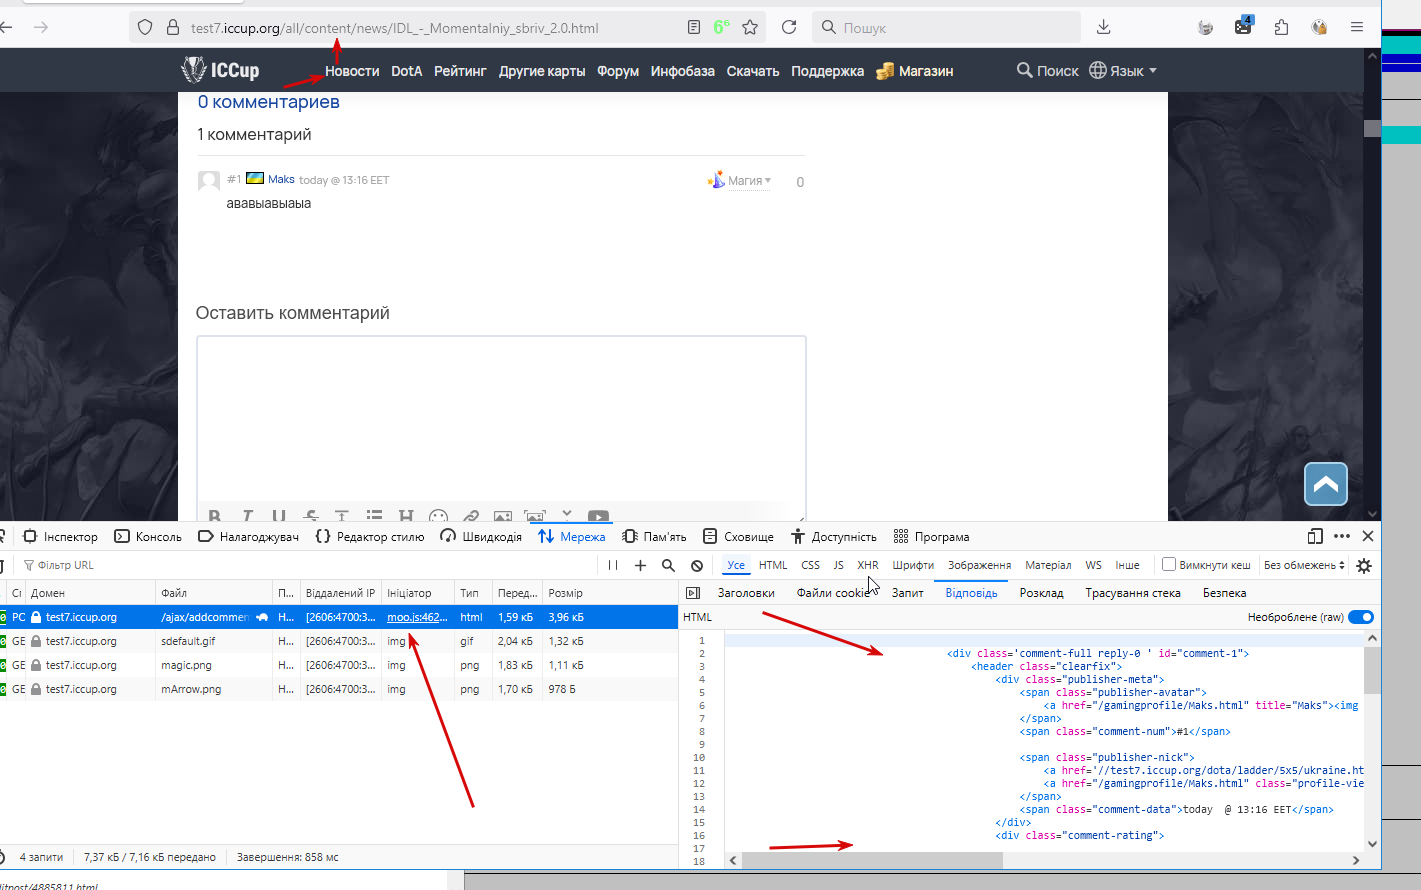Open DevTools more options menu

tap(1342, 537)
